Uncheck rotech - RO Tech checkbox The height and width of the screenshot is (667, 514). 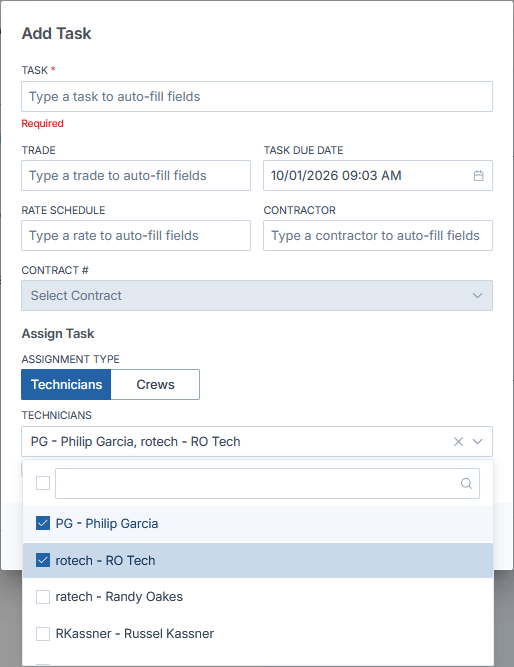(43, 560)
